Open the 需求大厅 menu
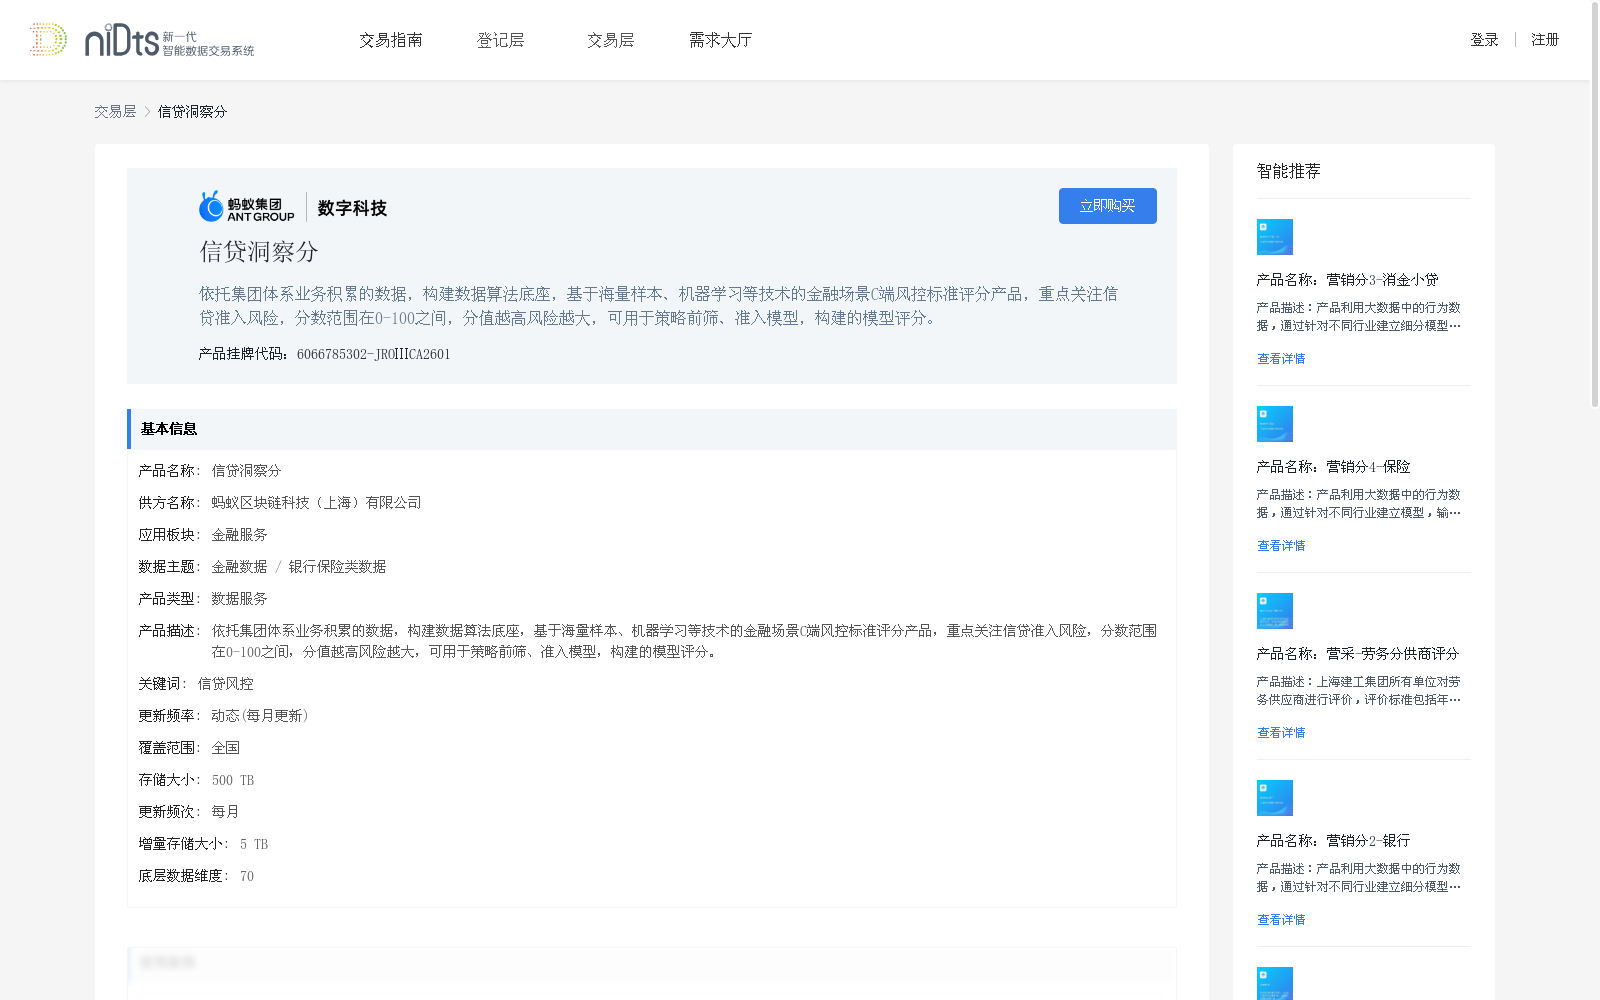The width and height of the screenshot is (1600, 1000). (x=720, y=40)
